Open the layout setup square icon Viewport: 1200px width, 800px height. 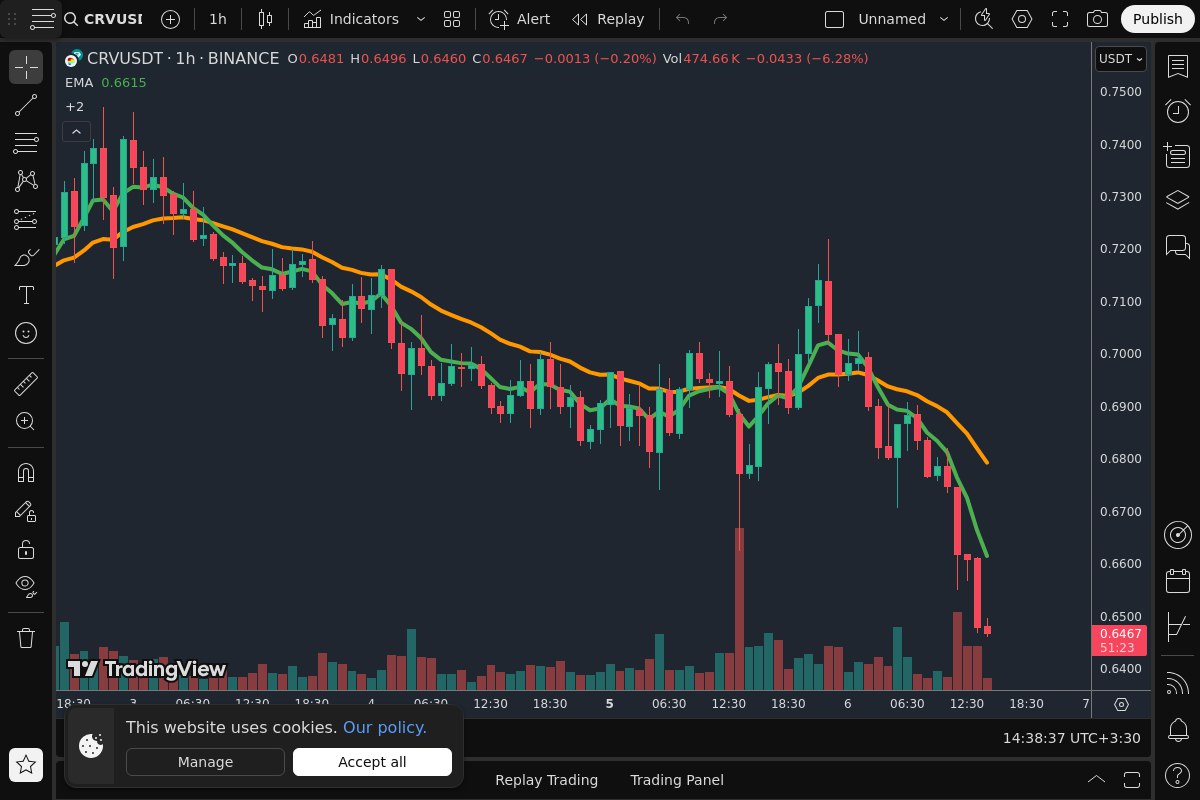pyautogui.click(x=834, y=19)
